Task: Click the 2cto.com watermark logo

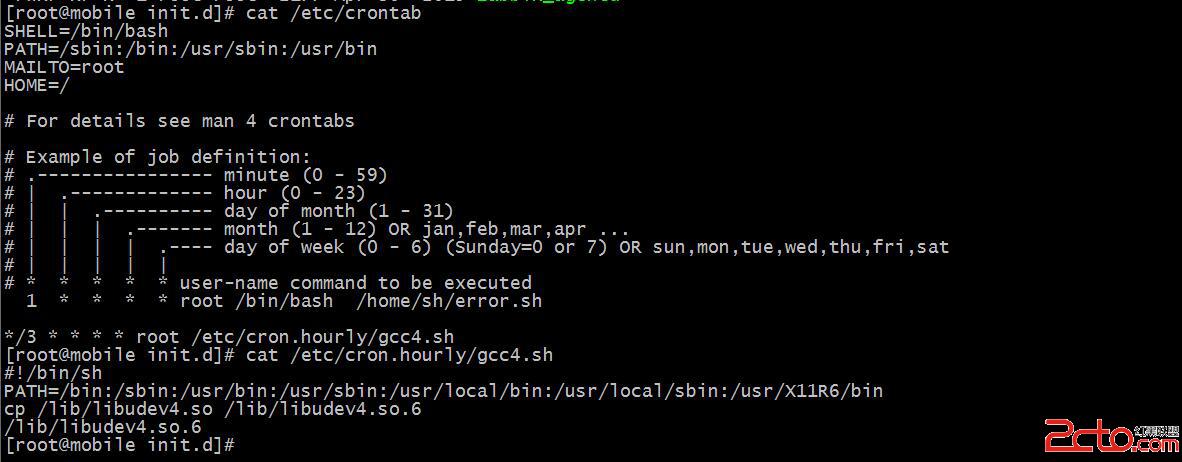Action: tap(1111, 436)
